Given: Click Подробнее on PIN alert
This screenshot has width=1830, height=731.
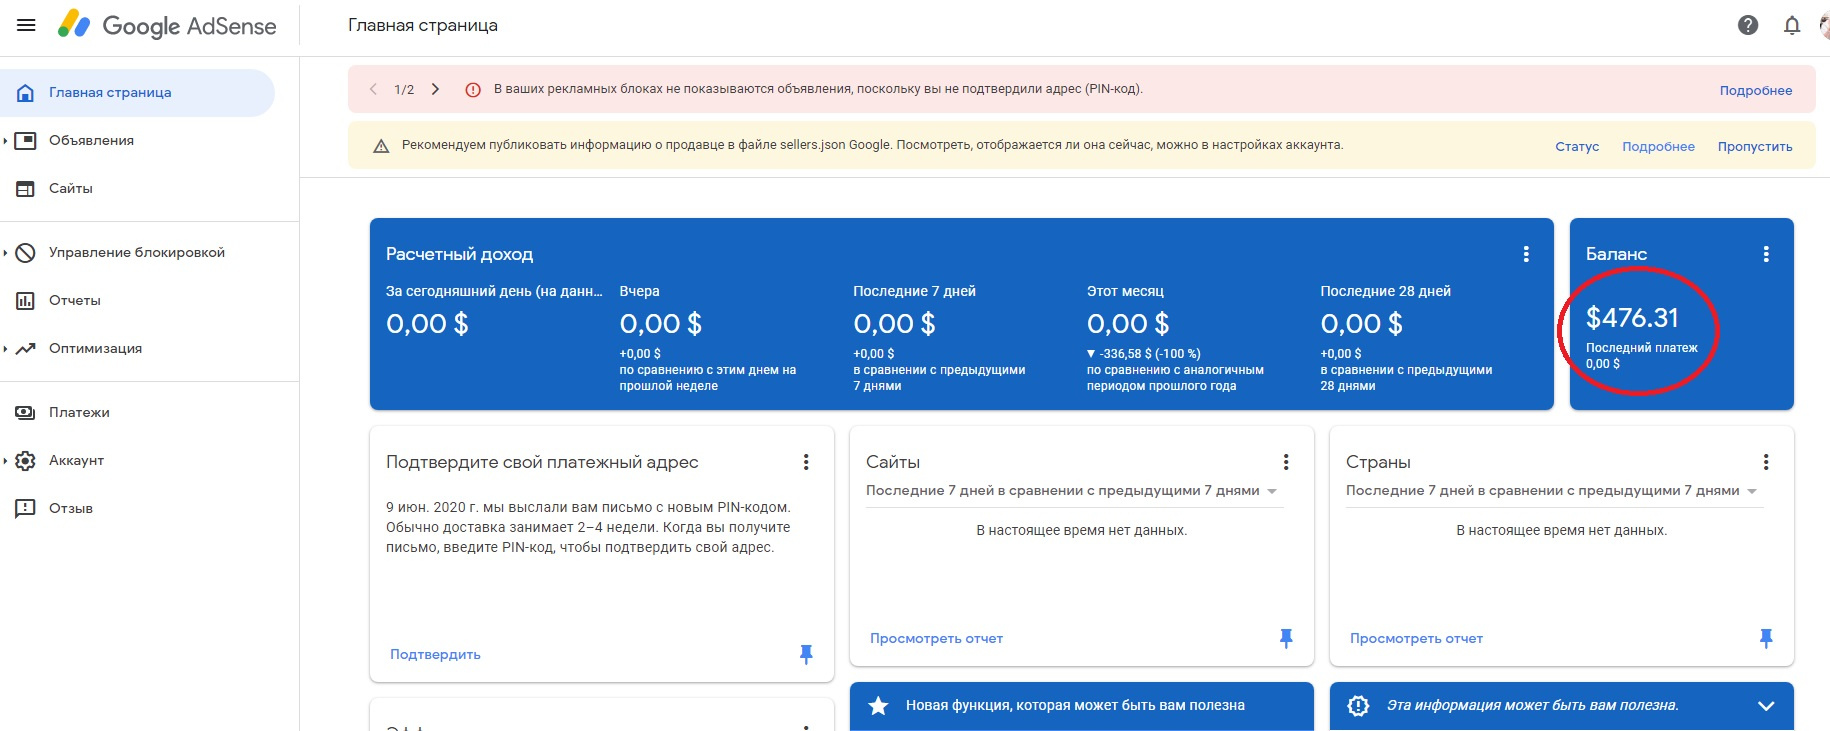Looking at the screenshot, I should (x=1756, y=90).
